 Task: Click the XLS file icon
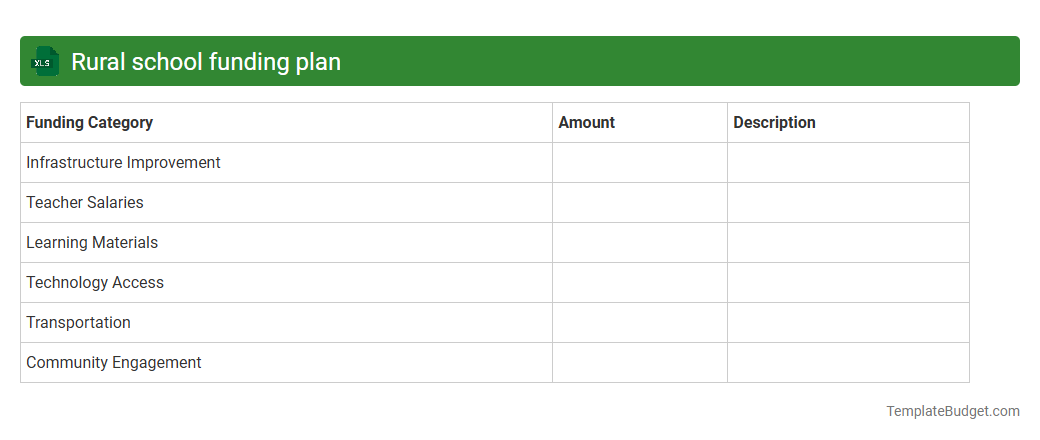tap(44, 62)
